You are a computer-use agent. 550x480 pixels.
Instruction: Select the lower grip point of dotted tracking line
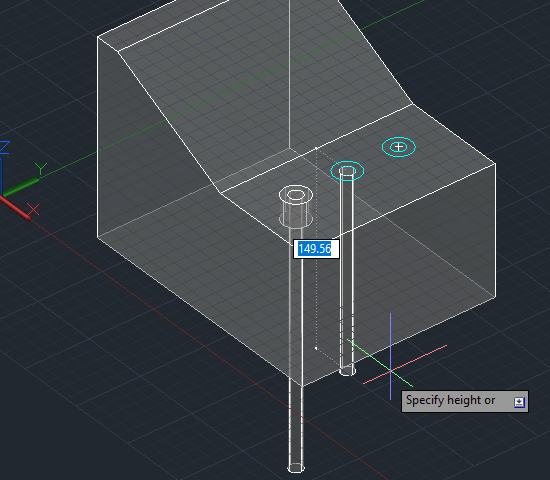point(316,348)
